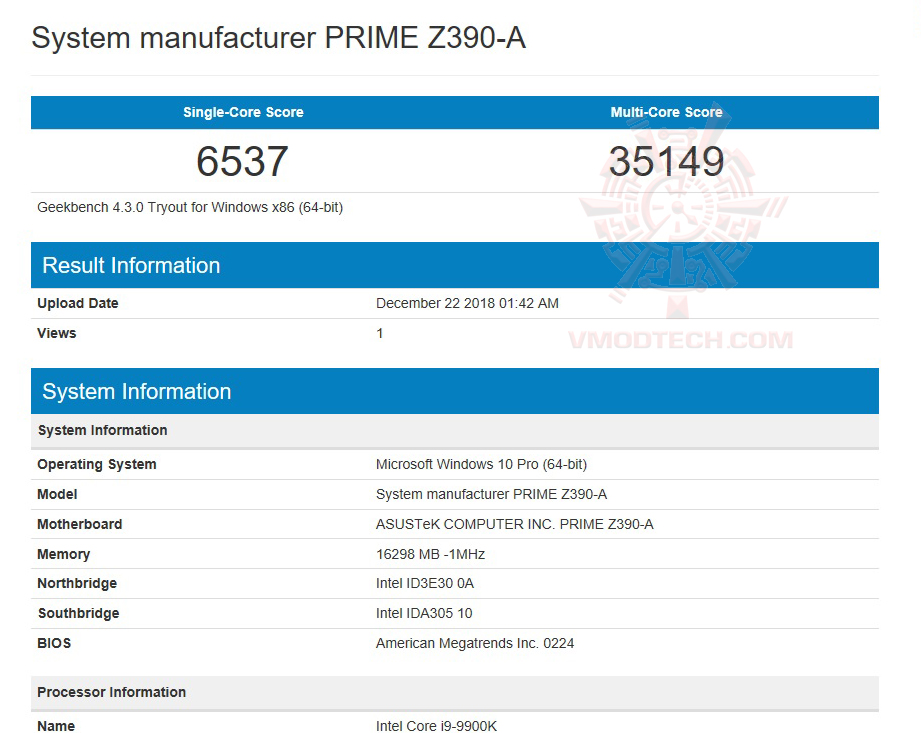Click the Result Information section header
921x733 pixels.
131,265
